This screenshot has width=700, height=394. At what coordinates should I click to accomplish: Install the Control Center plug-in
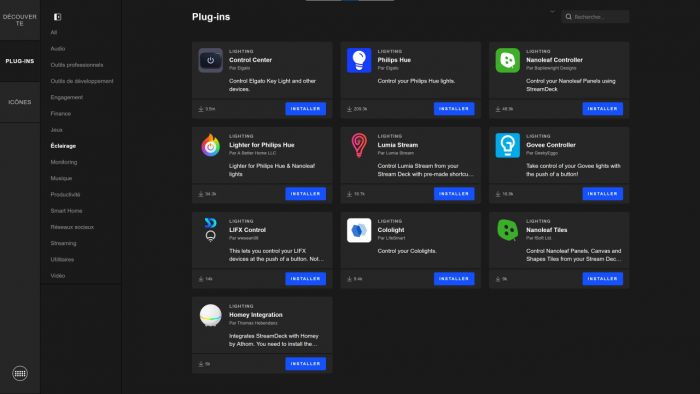pyautogui.click(x=305, y=109)
